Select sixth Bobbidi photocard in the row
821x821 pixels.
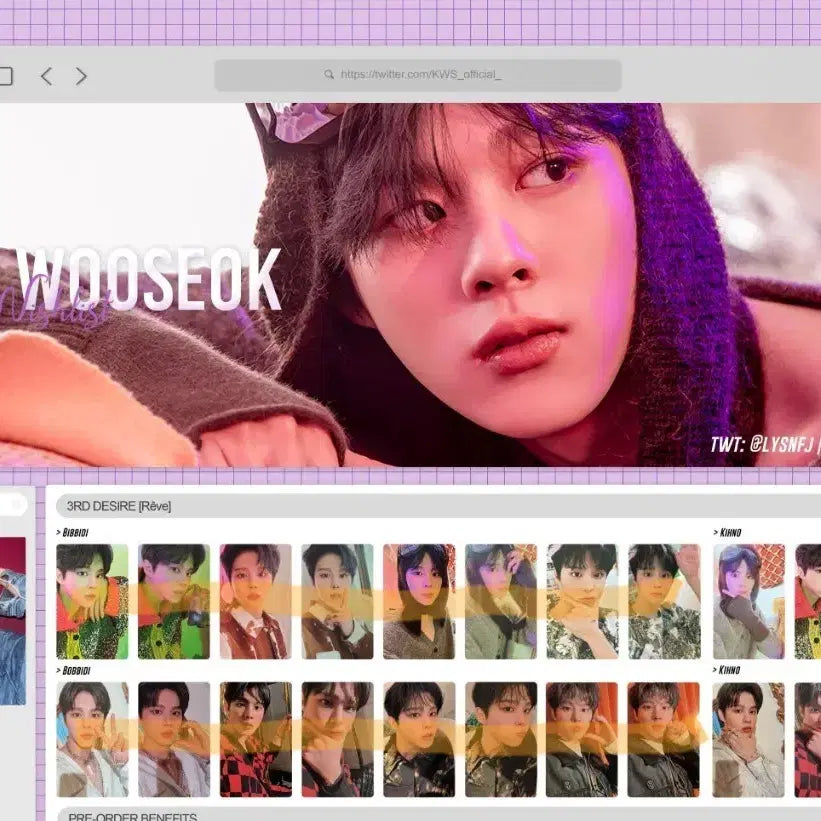tap(501, 739)
